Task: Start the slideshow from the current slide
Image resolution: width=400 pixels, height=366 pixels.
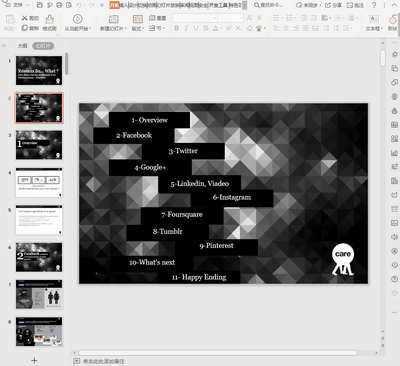Action: click(77, 19)
